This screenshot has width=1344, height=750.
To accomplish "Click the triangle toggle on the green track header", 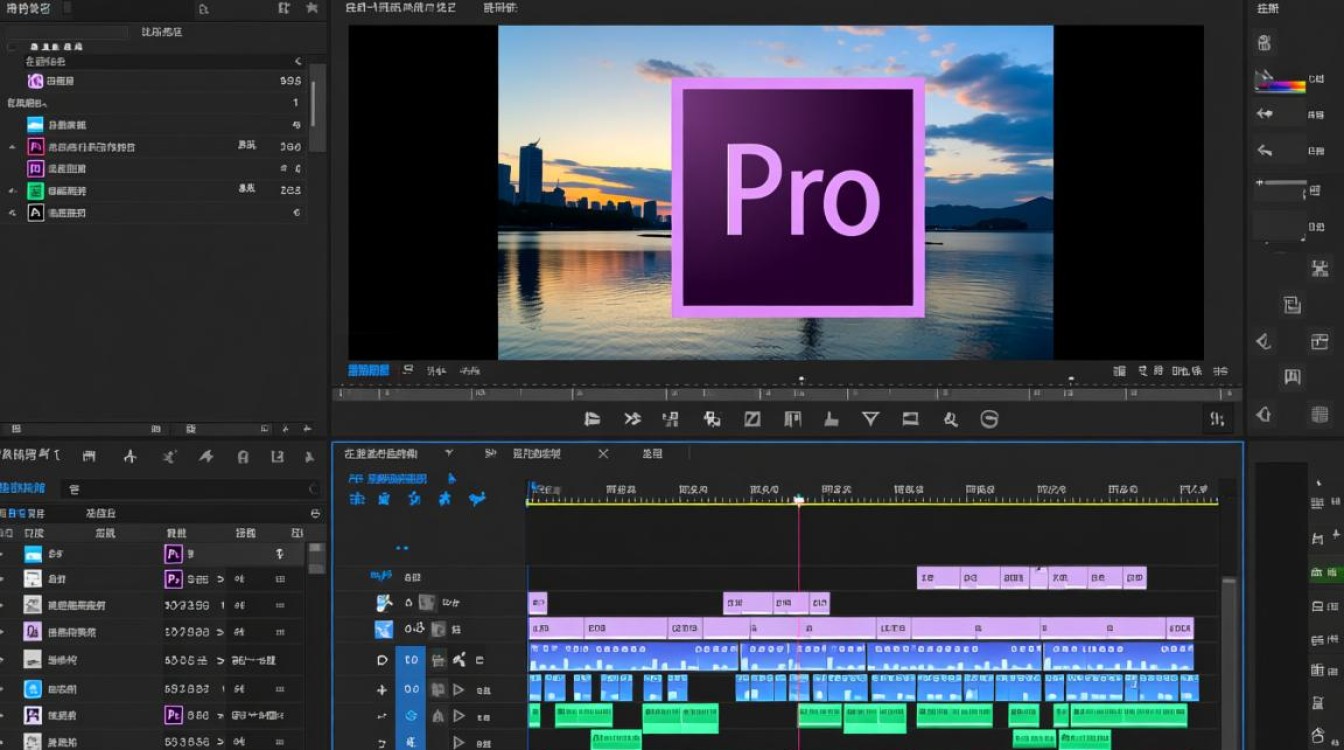I will click(x=459, y=716).
